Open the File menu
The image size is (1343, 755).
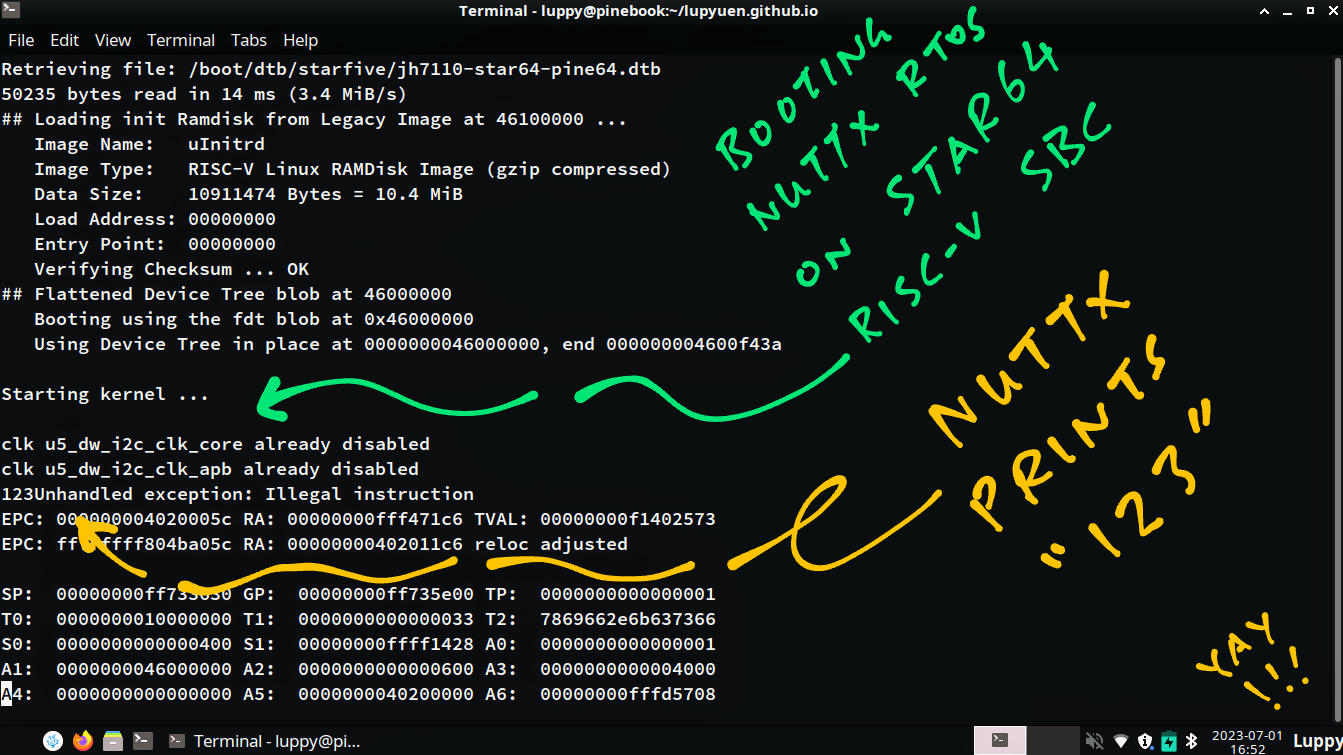click(21, 40)
